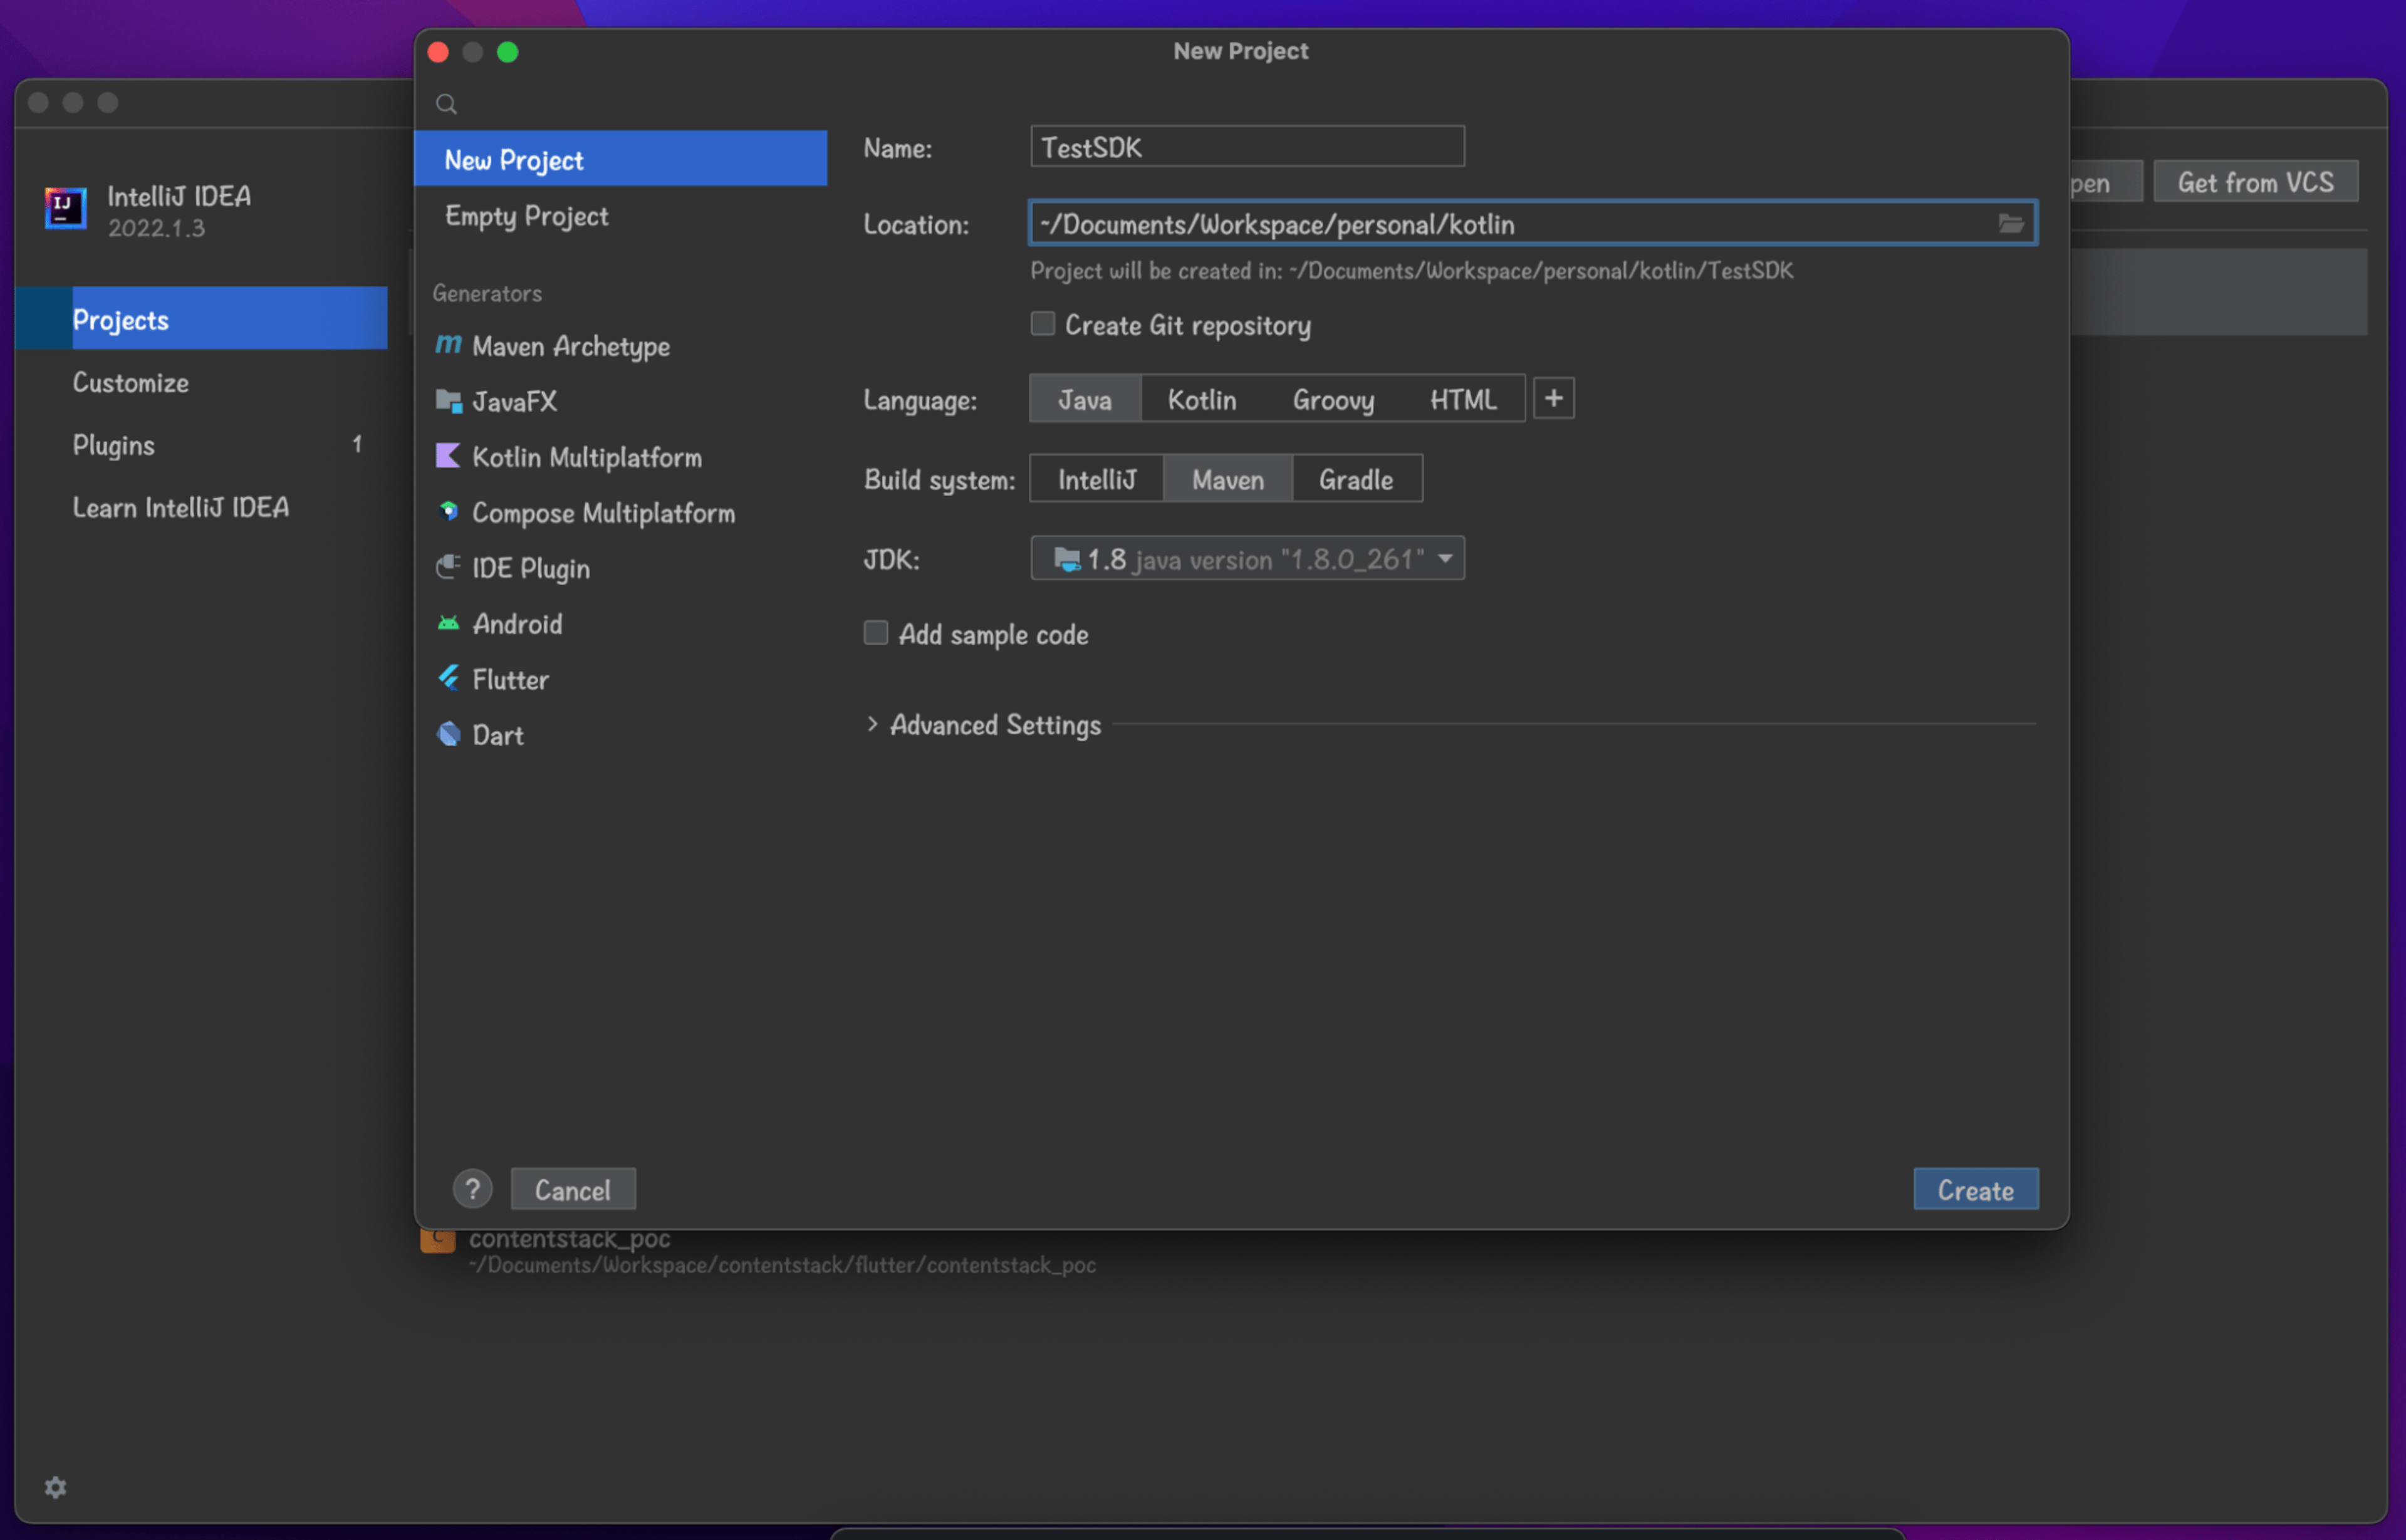The image size is (2406, 1540).
Task: Open settings gear in Welcome window
Action: pyautogui.click(x=55, y=1487)
